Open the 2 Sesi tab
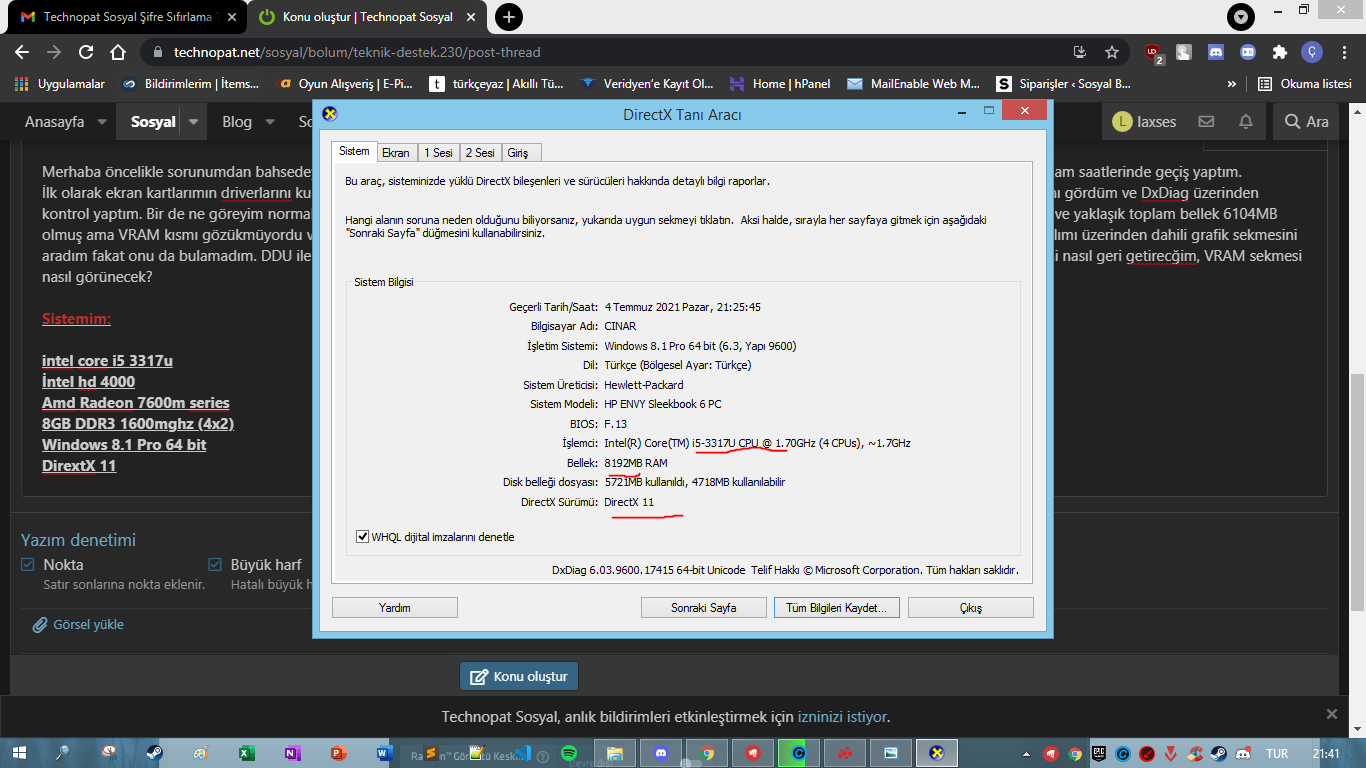 480,153
